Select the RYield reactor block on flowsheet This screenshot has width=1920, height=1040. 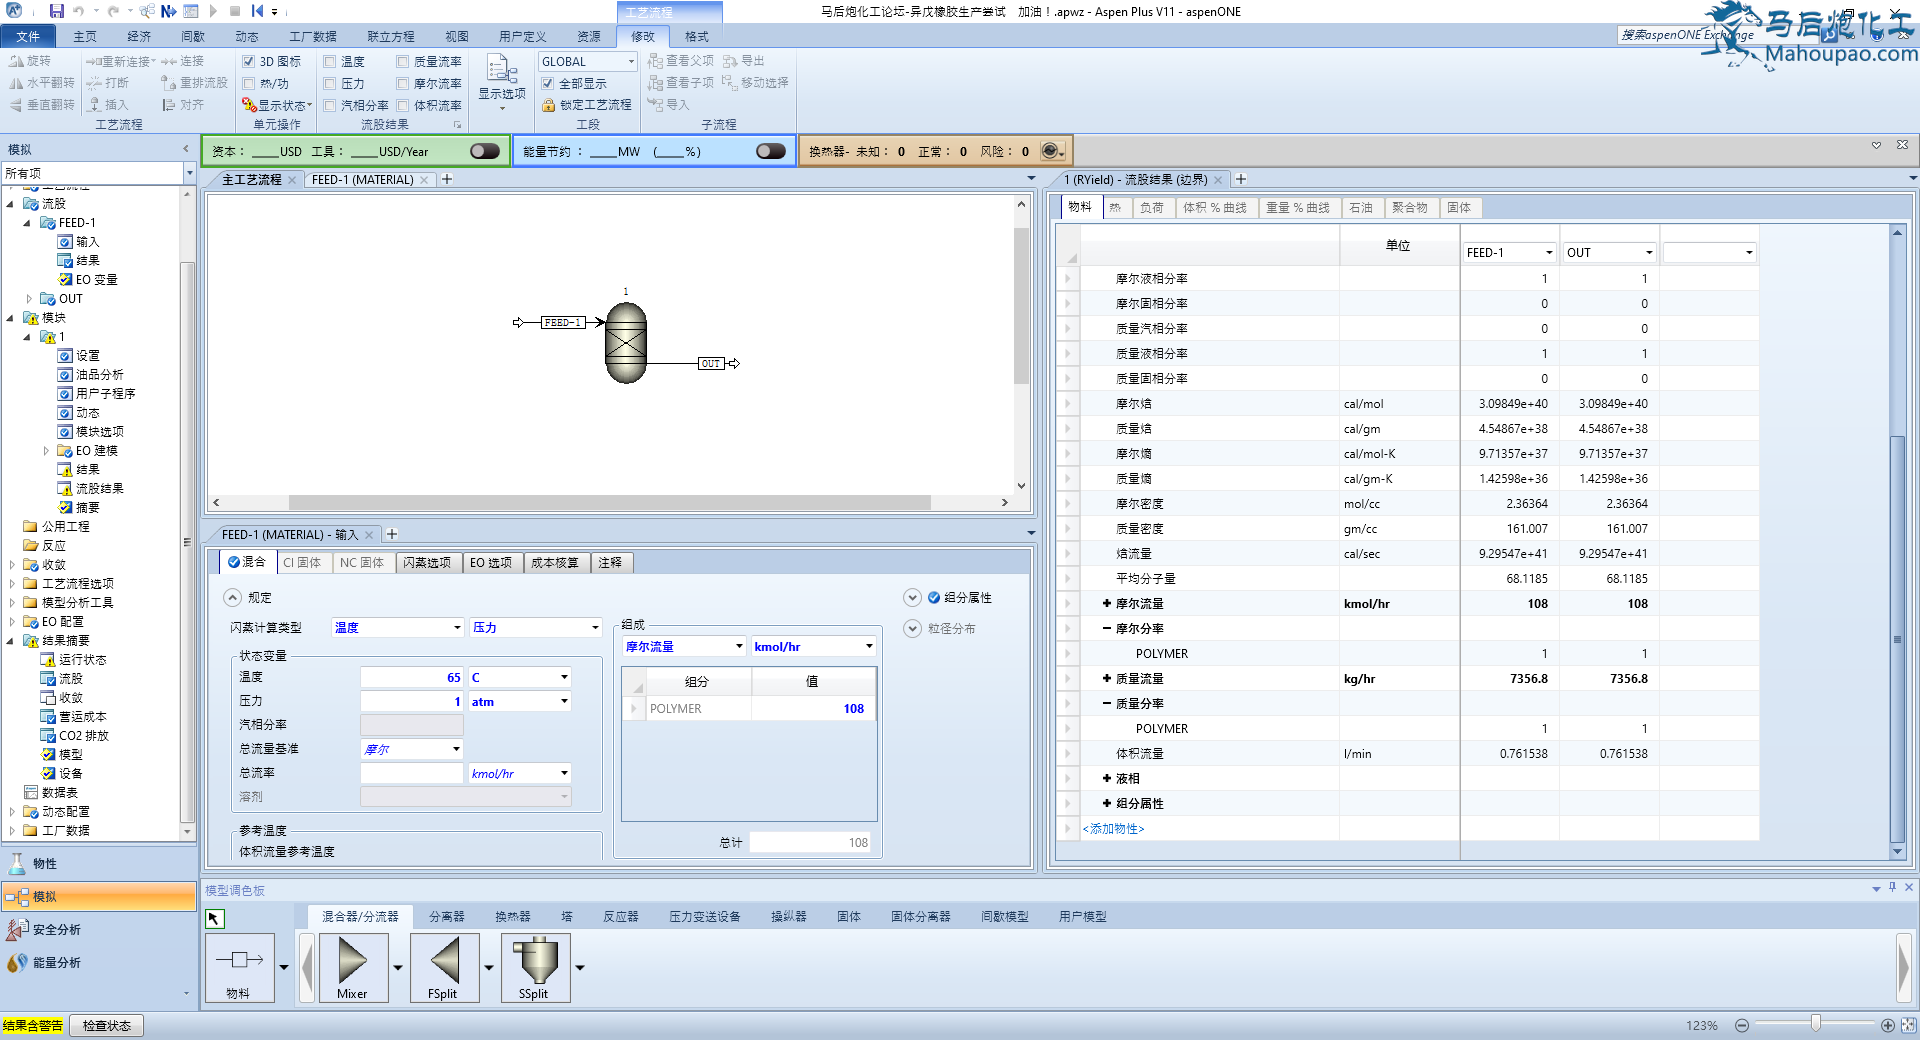(626, 343)
